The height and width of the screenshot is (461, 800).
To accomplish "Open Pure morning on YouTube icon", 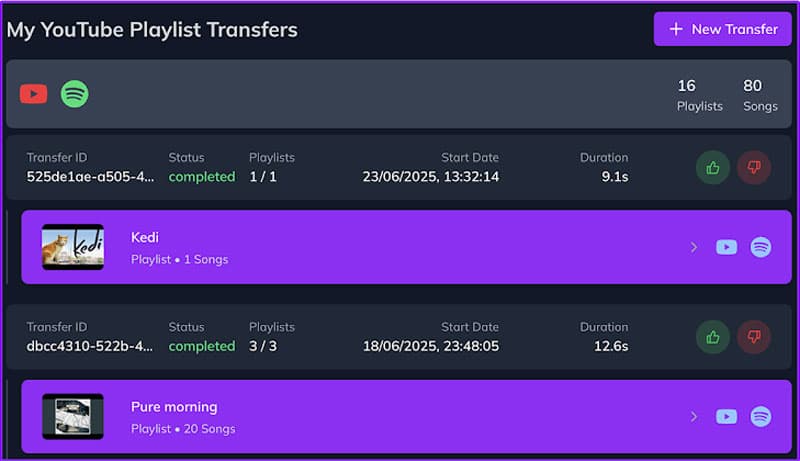I will (x=727, y=416).
